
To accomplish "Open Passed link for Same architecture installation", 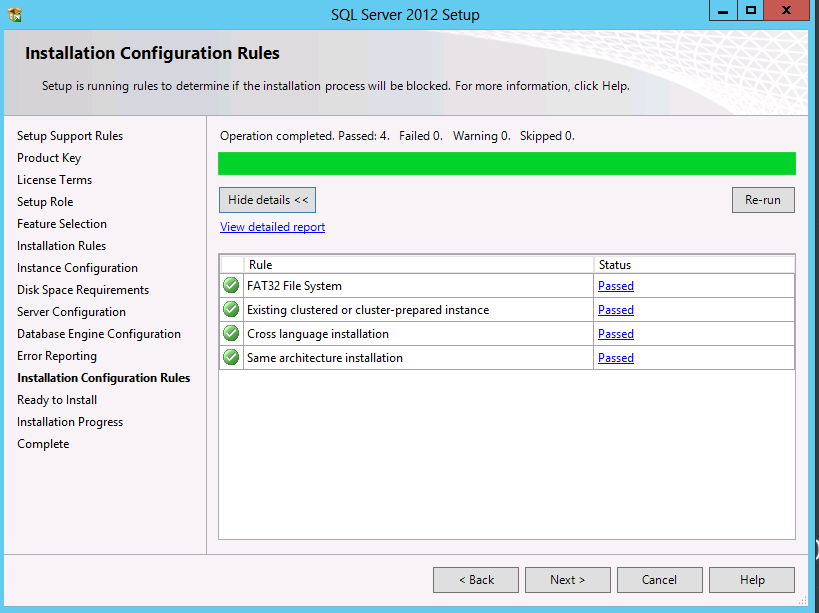I will click(616, 358).
